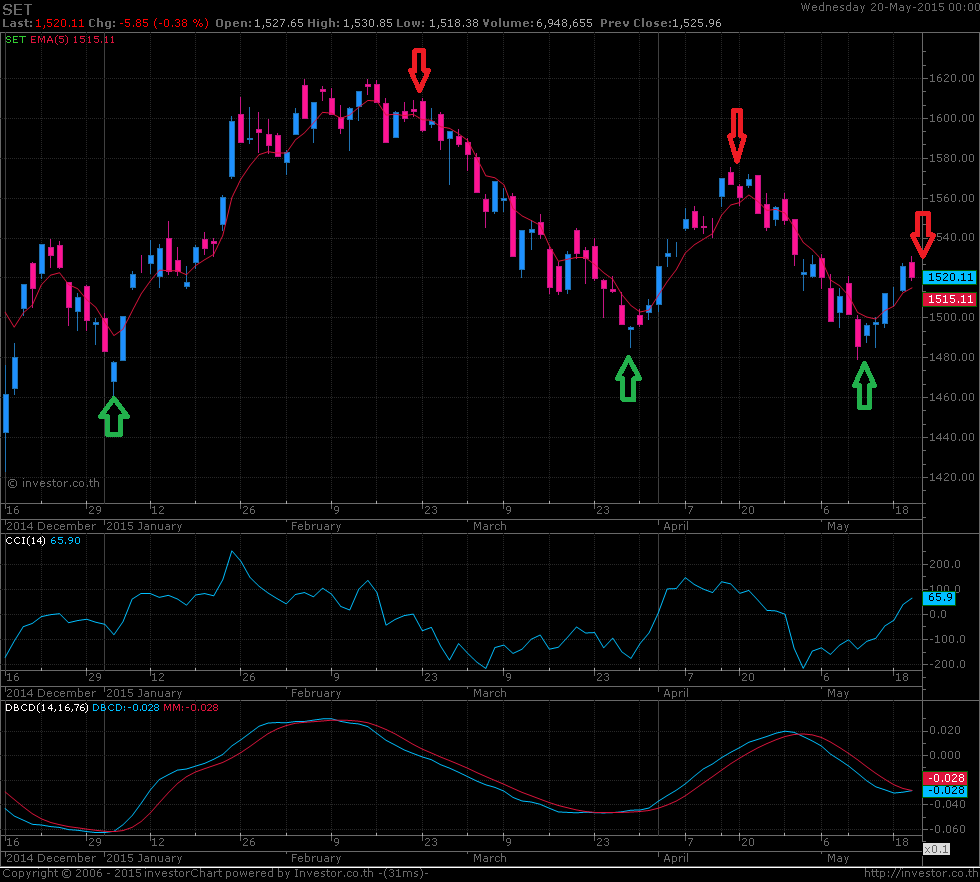980x882 pixels.
Task: Click the Last price value 1,520.11
Action: [x=59, y=23]
